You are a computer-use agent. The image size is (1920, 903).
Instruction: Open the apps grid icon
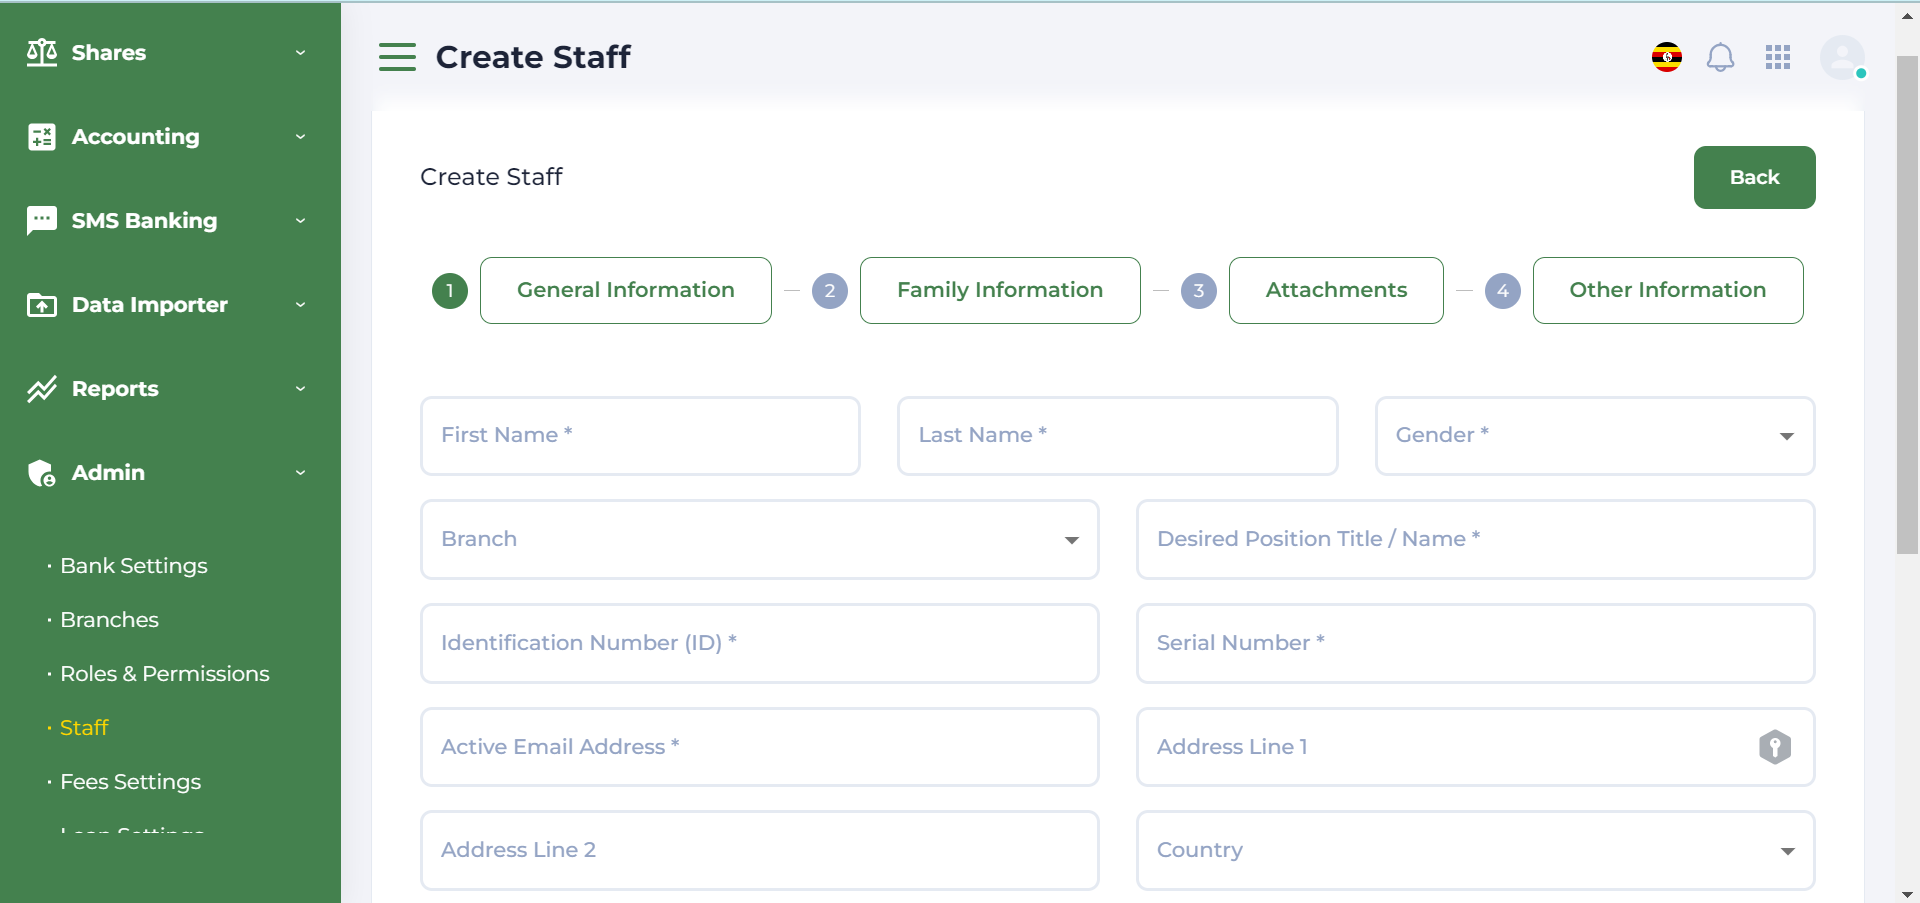1778,58
